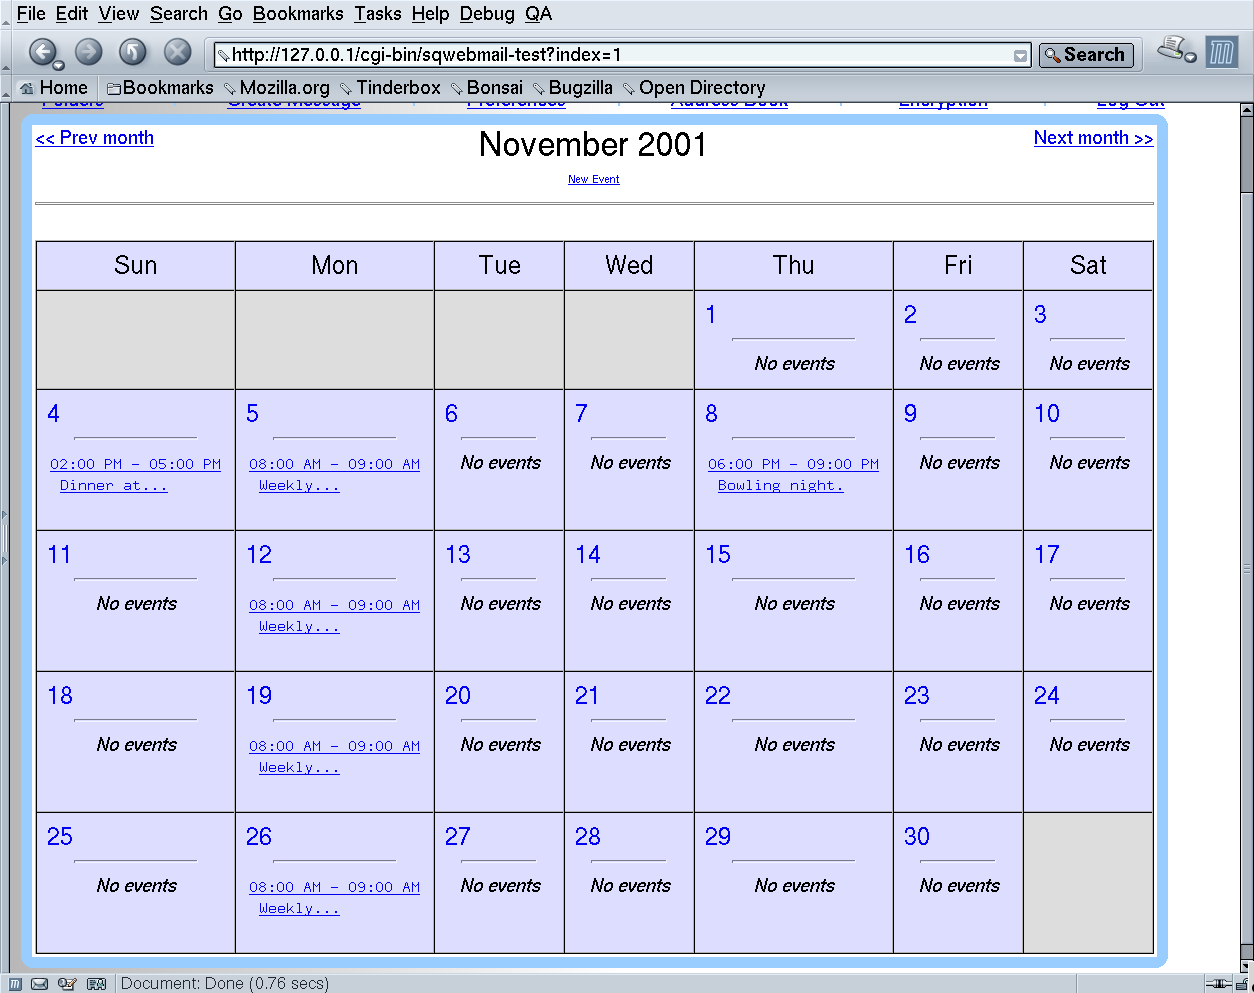Open Composer from the status bar
The image size is (1254, 993).
67,984
